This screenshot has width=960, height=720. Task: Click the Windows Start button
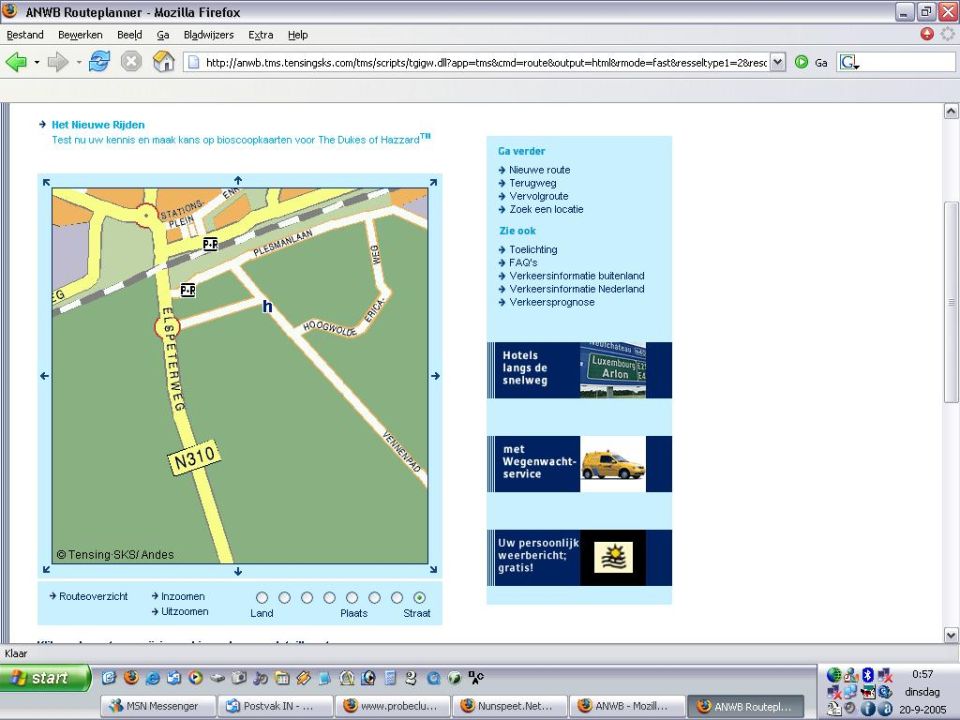45,678
